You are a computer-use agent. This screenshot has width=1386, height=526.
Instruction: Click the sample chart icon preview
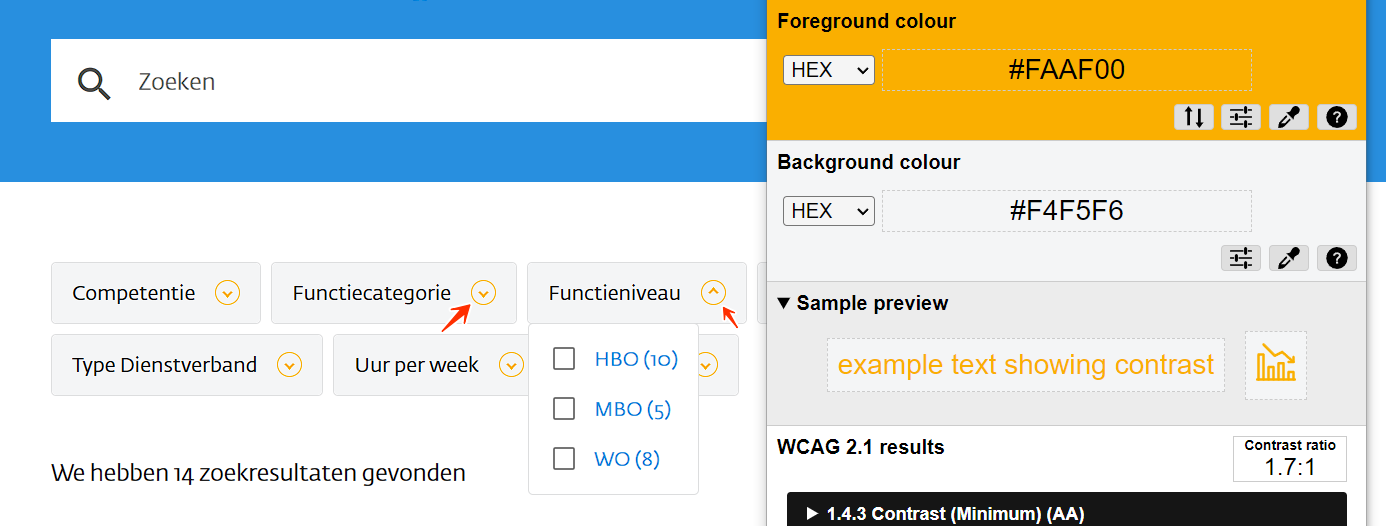[1275, 365]
